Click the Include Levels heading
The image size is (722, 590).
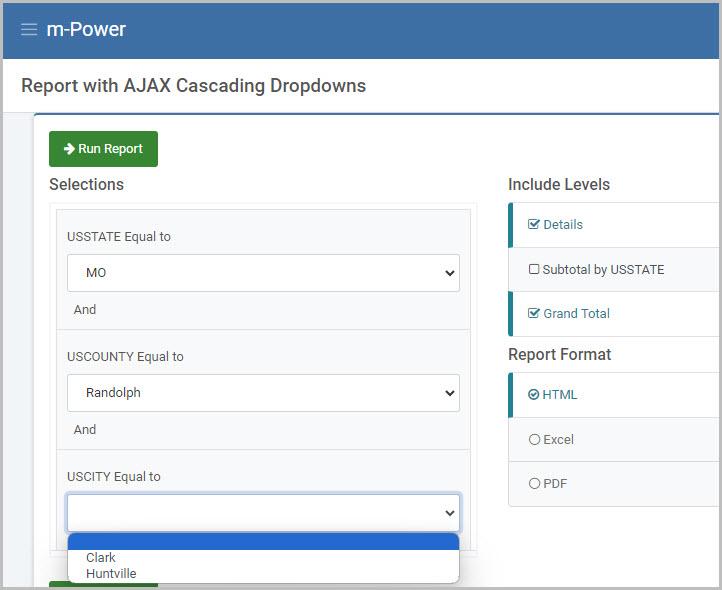559,184
